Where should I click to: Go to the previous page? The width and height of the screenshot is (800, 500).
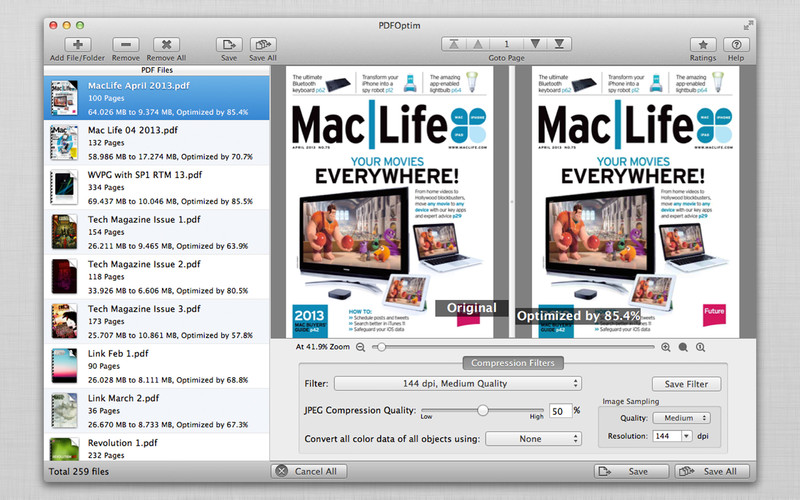pos(478,44)
